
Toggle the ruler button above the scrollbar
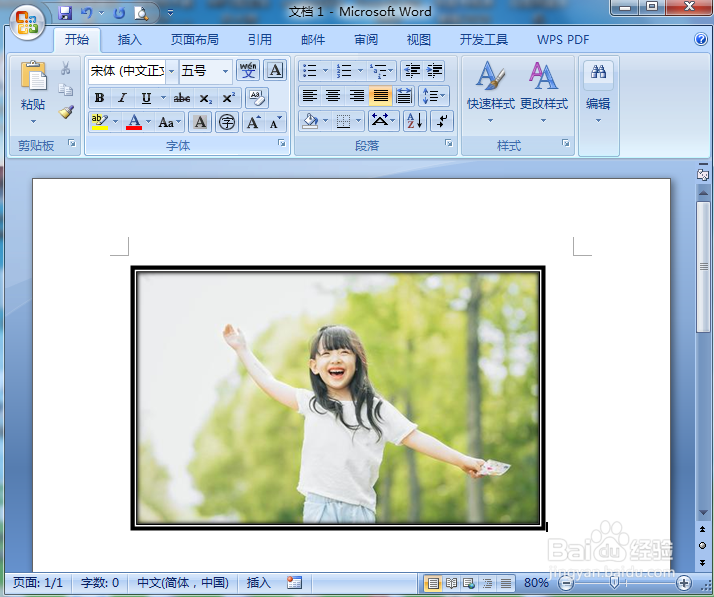coord(703,174)
